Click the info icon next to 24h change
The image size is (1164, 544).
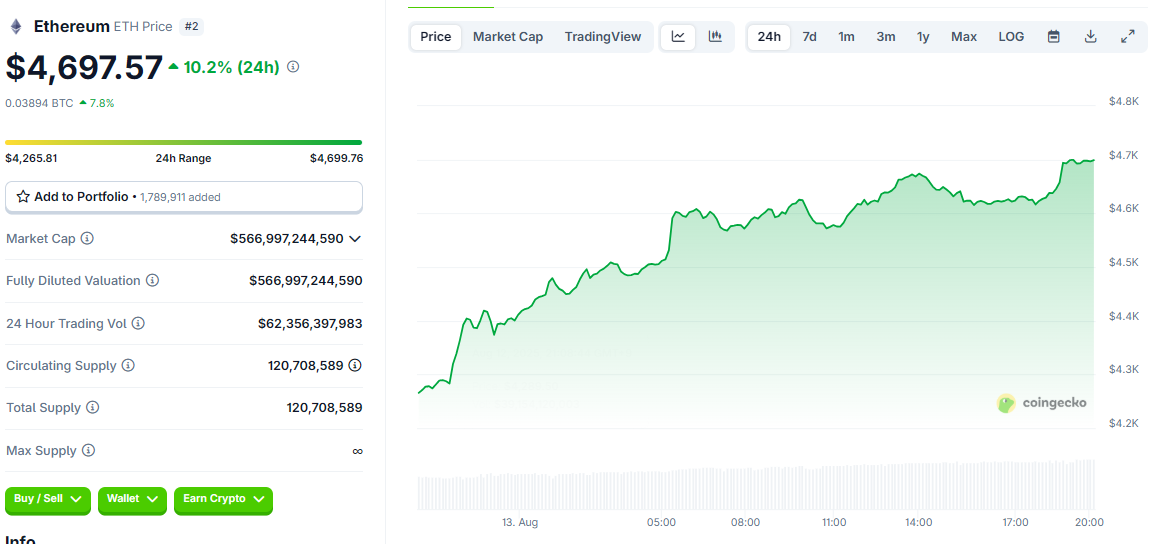coord(293,67)
